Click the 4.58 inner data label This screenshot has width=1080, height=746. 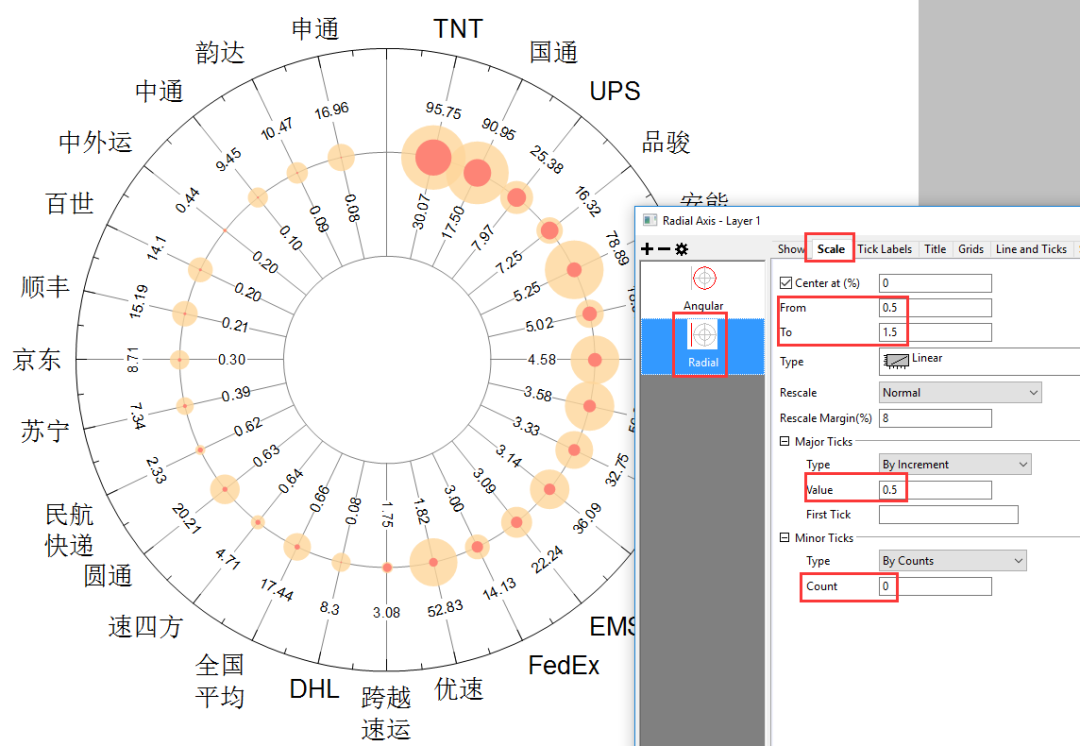541,360
